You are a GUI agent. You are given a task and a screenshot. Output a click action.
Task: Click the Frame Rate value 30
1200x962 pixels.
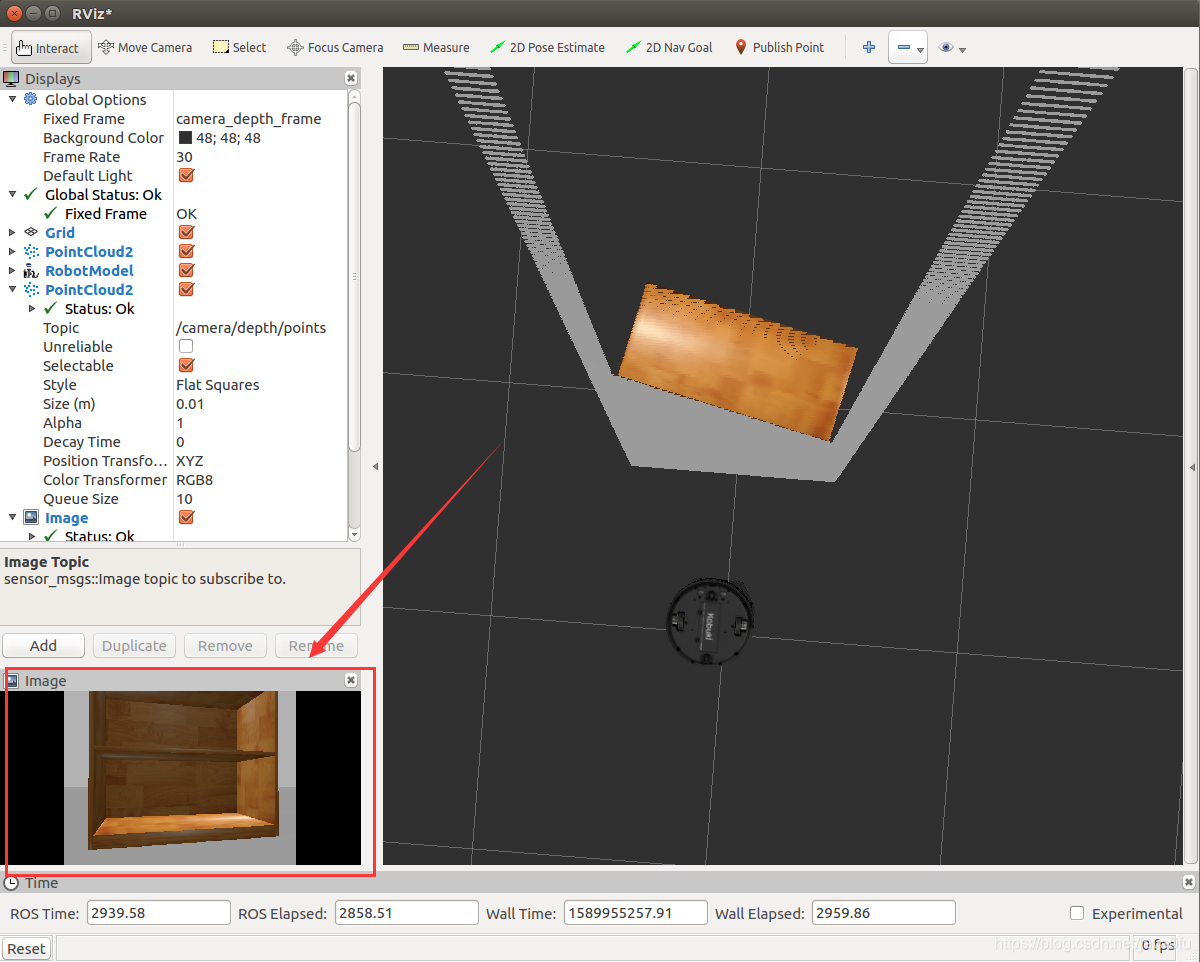(x=184, y=156)
